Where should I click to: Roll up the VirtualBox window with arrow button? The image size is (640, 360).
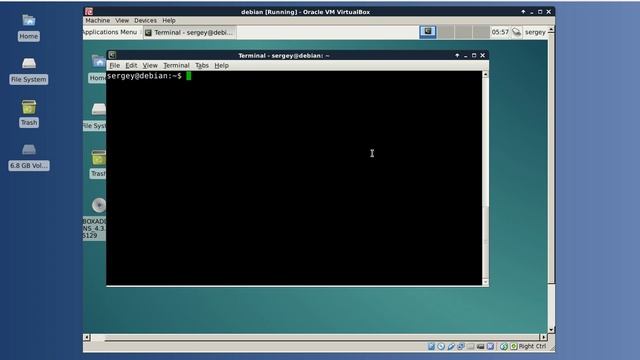click(523, 12)
